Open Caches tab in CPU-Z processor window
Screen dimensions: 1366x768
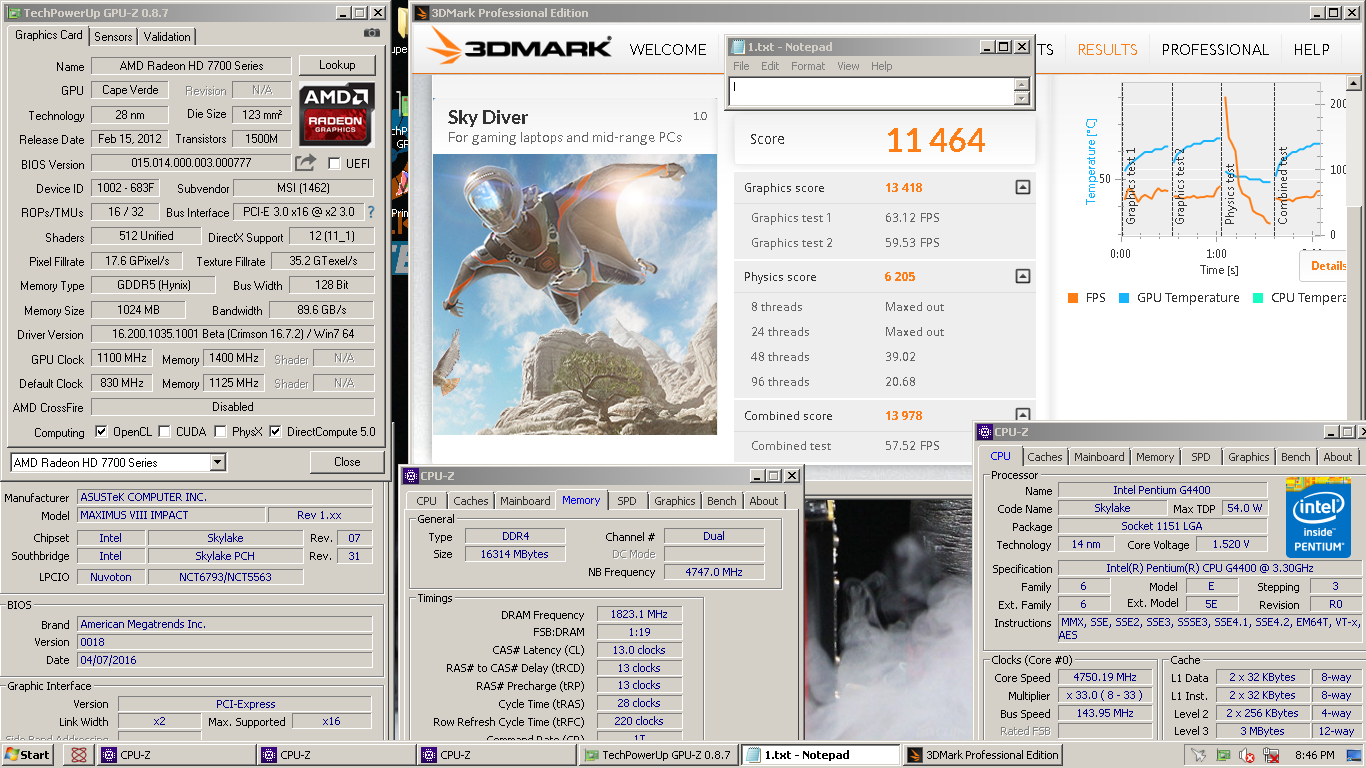1045,457
